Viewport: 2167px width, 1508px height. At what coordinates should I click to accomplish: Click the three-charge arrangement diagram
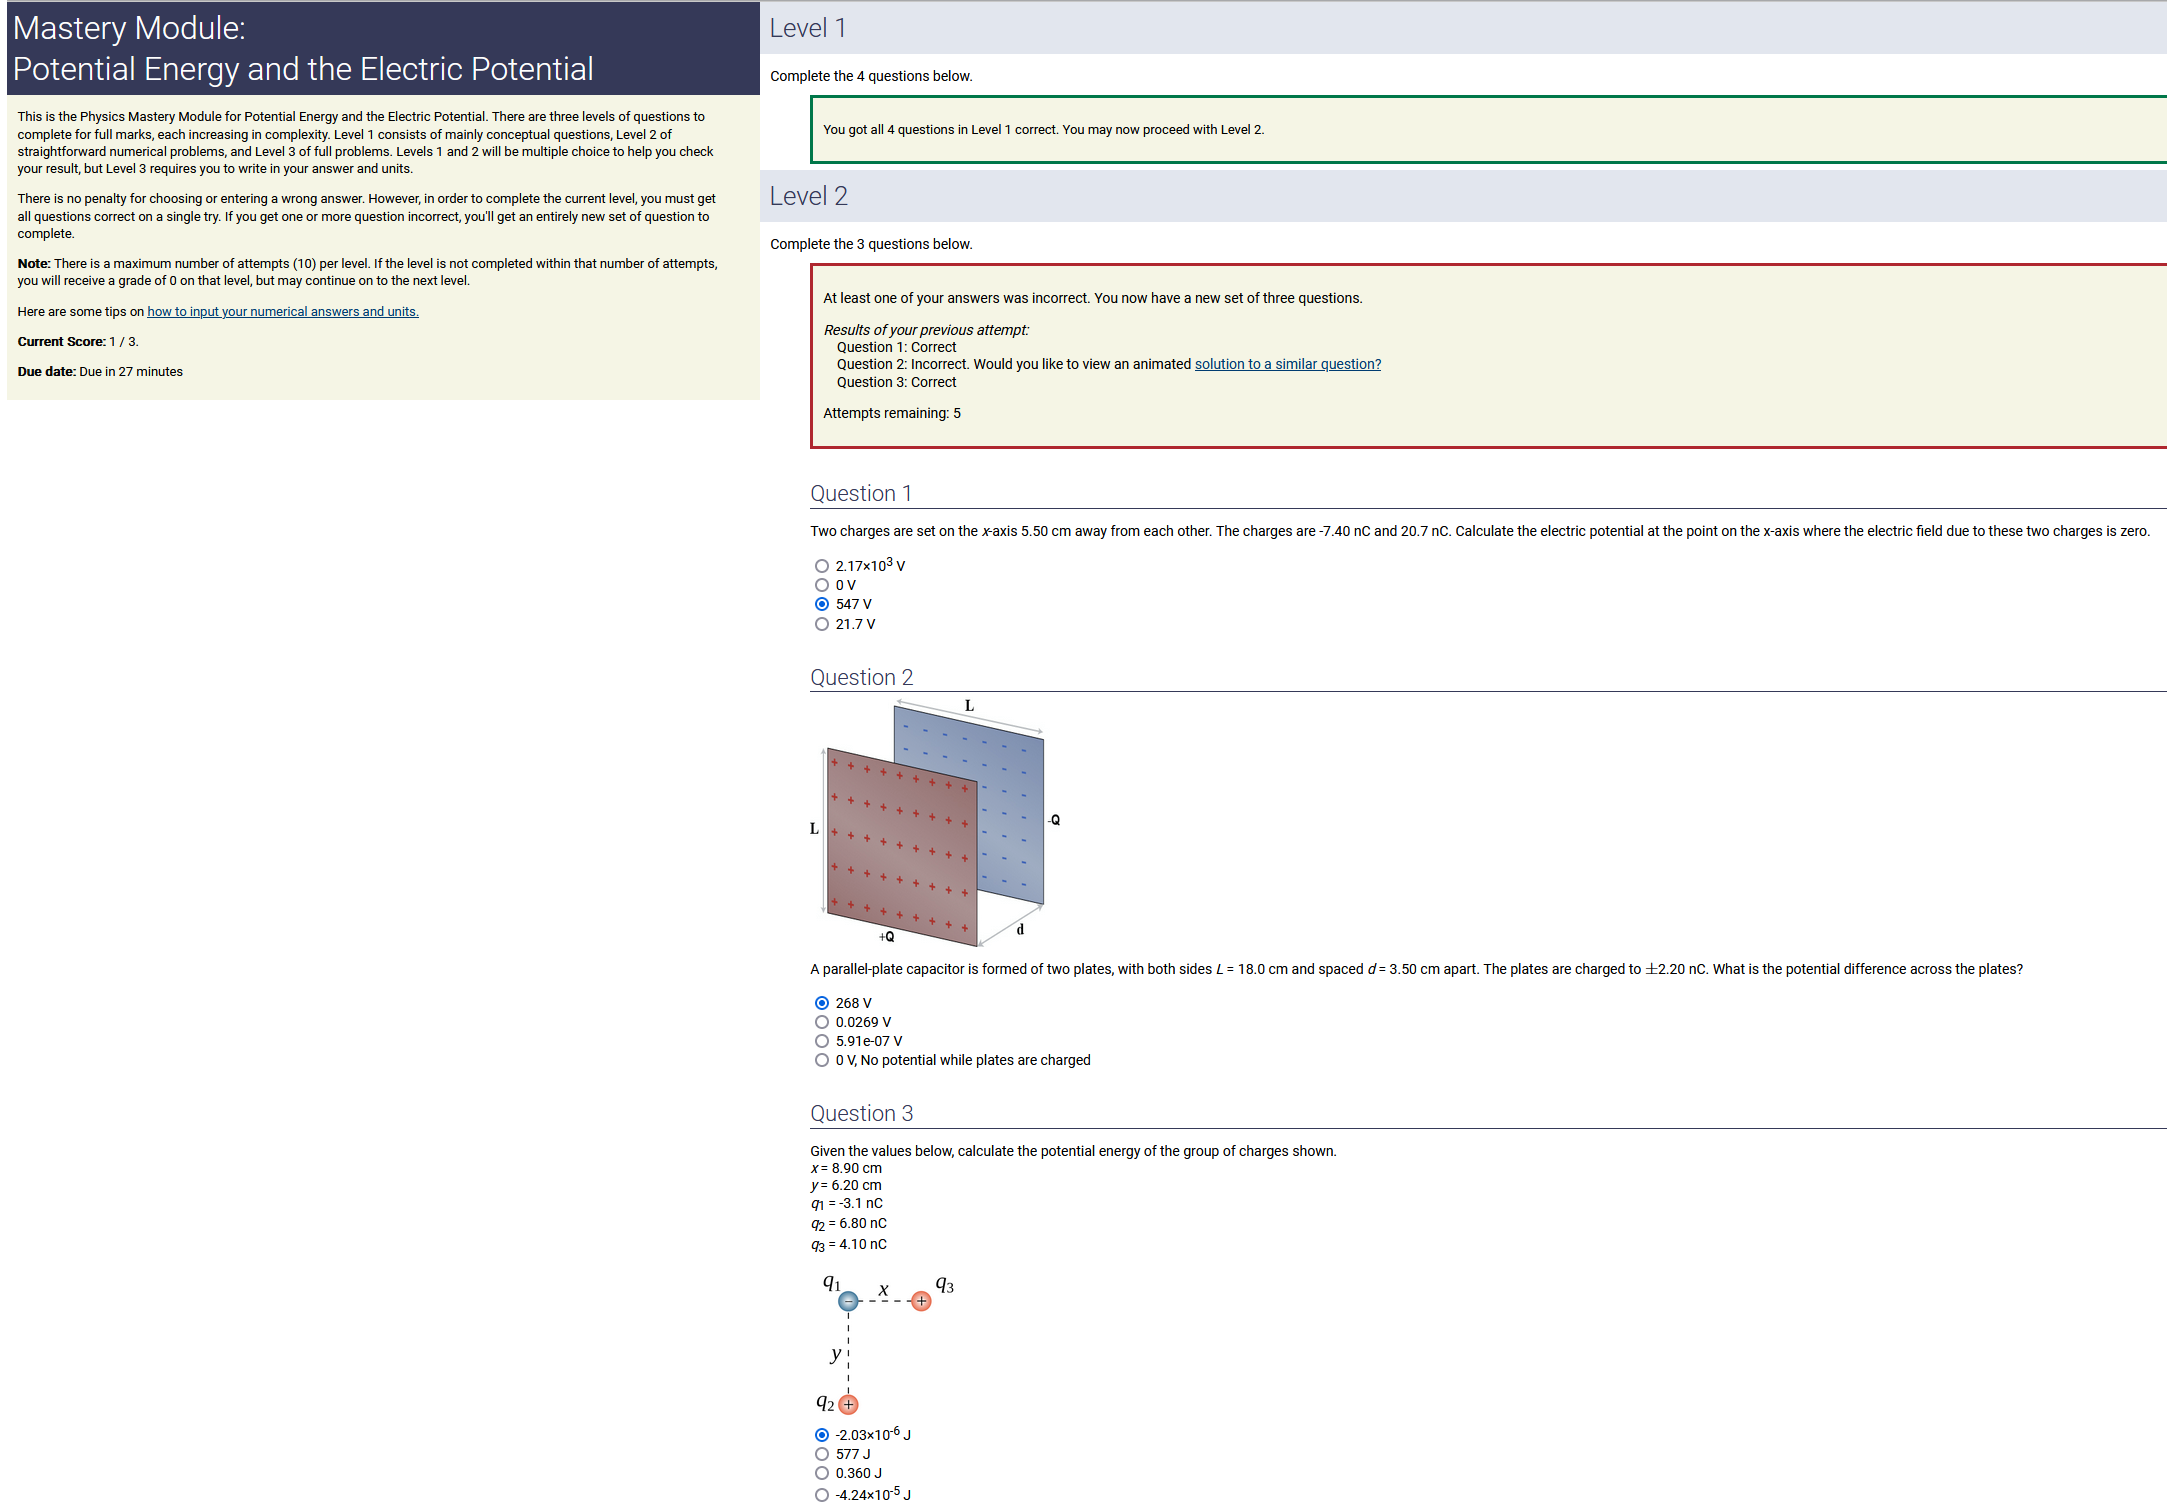pyautogui.click(x=885, y=1345)
